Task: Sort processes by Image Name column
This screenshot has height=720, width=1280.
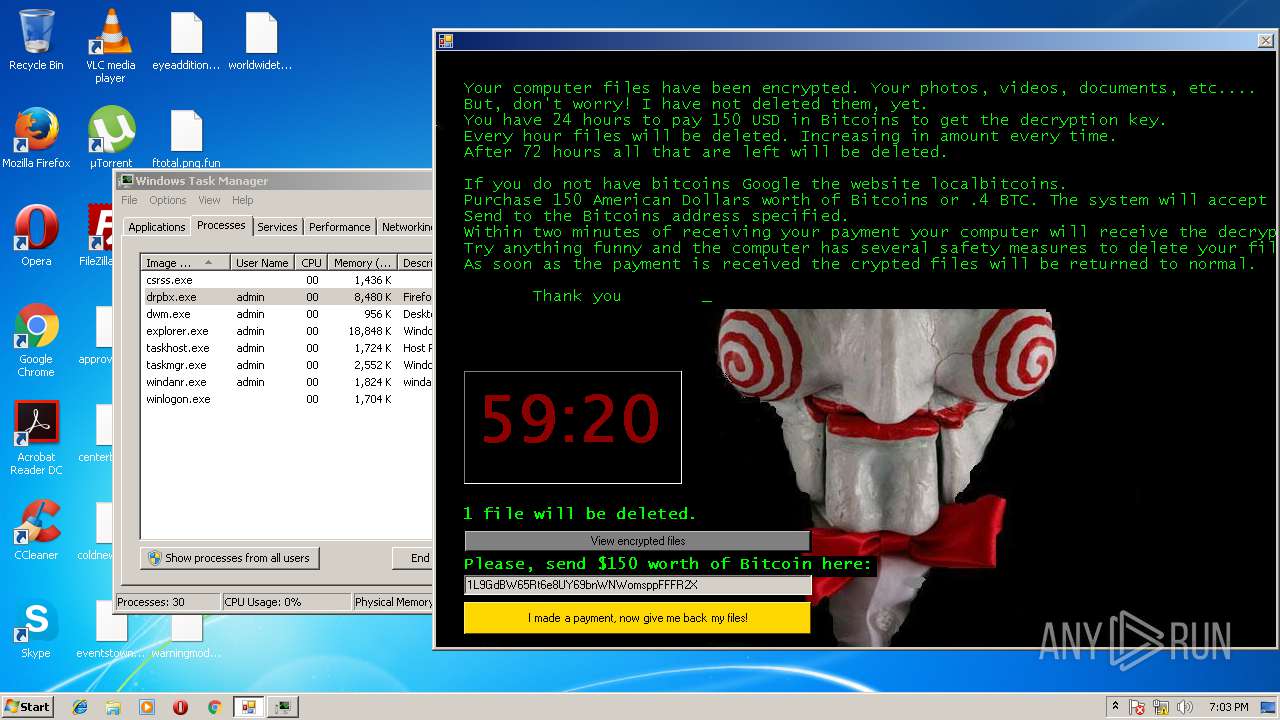Action: [185, 263]
